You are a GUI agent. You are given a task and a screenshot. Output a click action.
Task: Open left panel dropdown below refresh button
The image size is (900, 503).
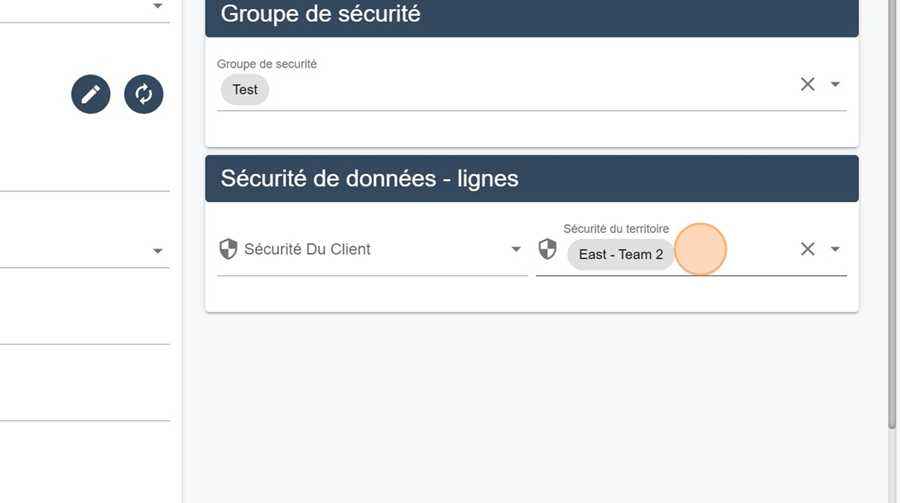pos(158,251)
